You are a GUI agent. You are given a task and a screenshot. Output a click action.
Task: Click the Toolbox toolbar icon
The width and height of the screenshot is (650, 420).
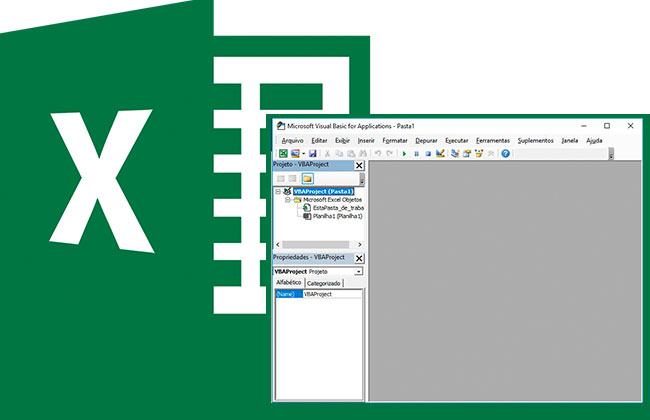pyautogui.click(x=491, y=154)
